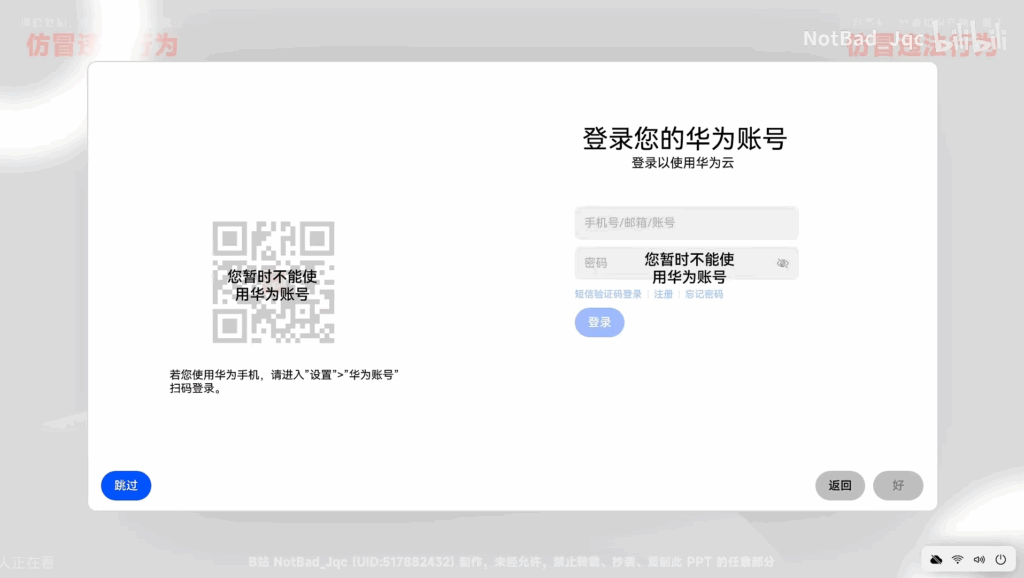Open the Wi-Fi tray icon

[x=957, y=560]
